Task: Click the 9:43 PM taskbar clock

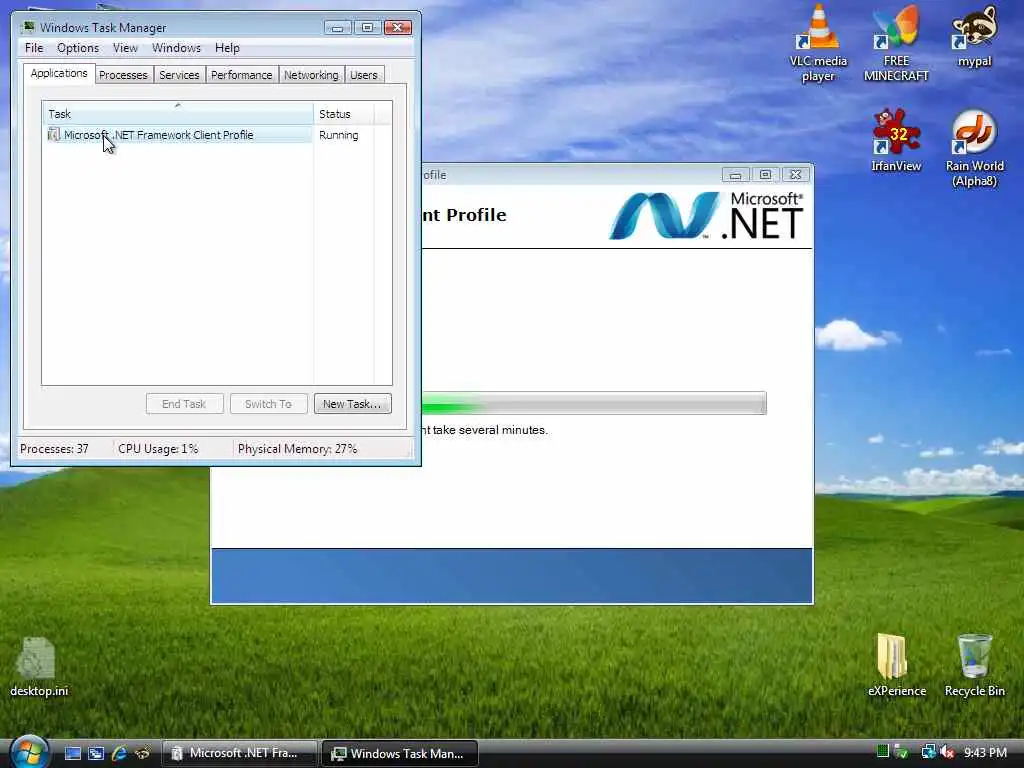Action: point(985,752)
